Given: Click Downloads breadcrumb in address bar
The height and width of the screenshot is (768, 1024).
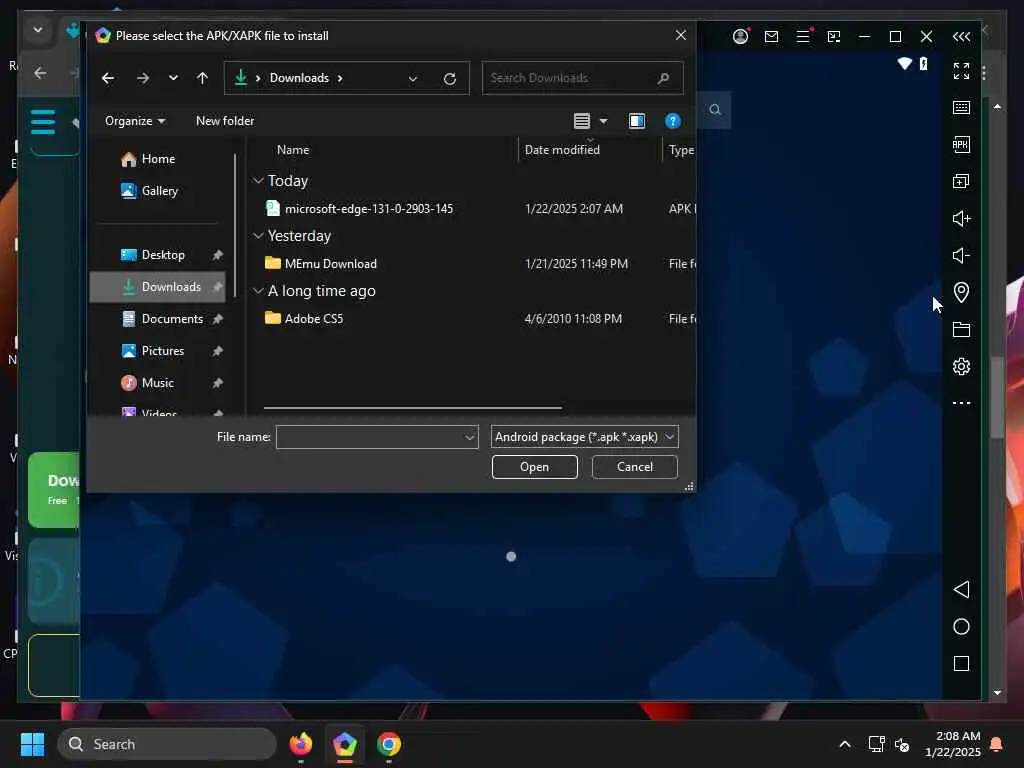Looking at the screenshot, I should click(299, 78).
